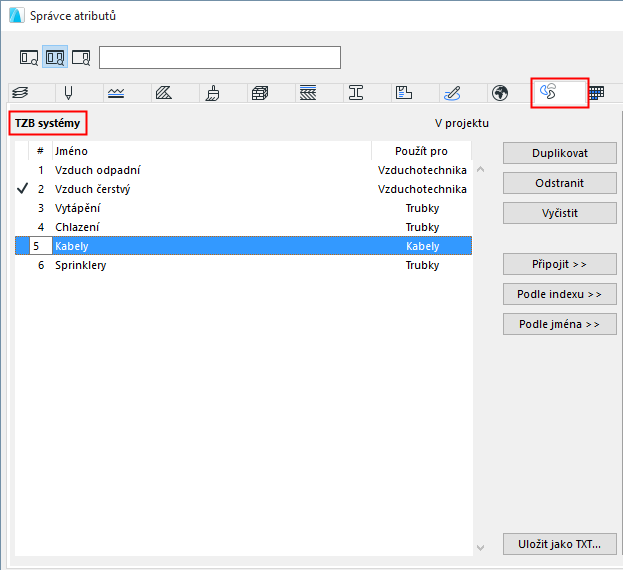
Task: Open the Building Materials tab
Action: coord(260,93)
